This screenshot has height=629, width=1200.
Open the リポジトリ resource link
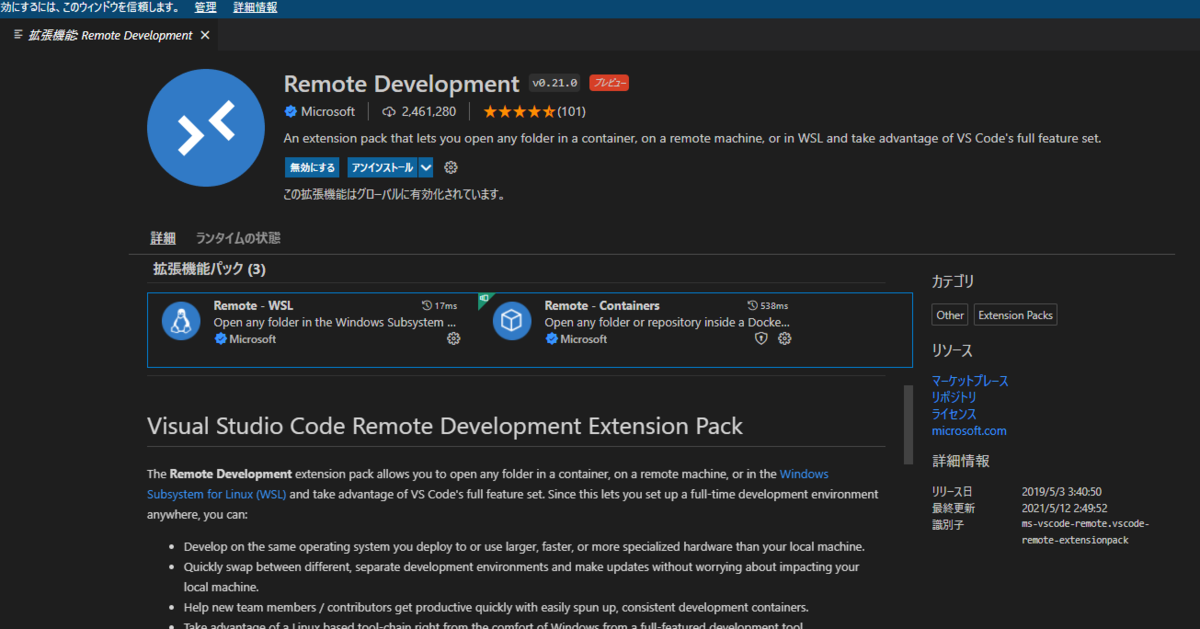click(x=954, y=397)
